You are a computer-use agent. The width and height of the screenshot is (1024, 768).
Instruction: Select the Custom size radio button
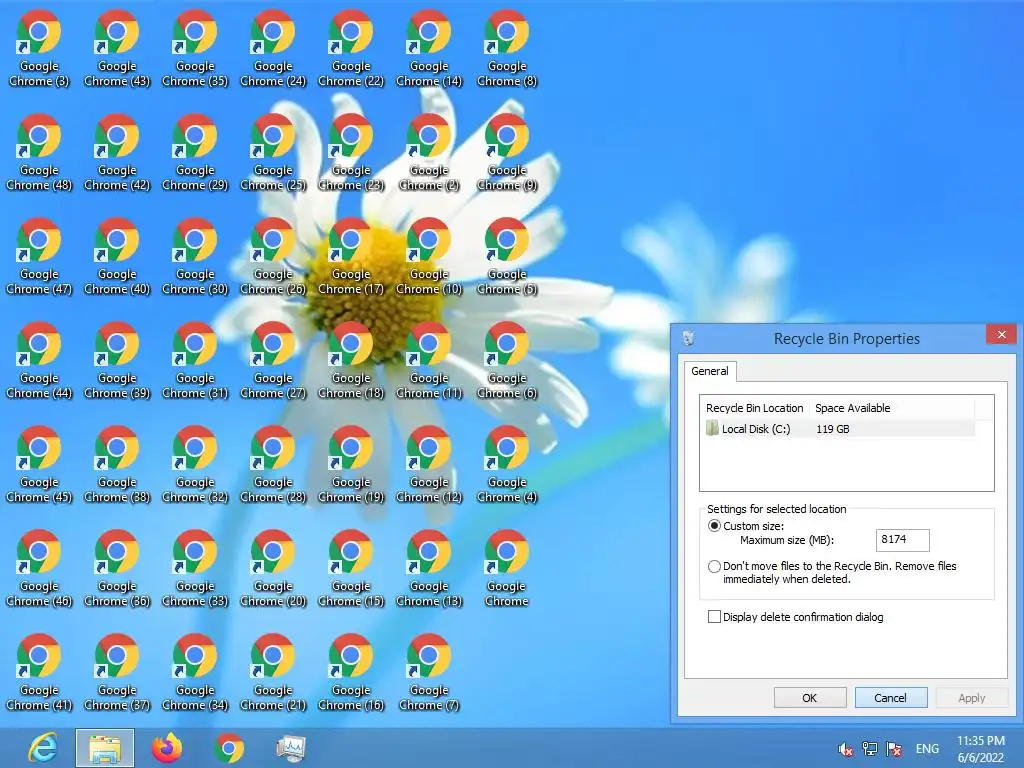(x=714, y=526)
